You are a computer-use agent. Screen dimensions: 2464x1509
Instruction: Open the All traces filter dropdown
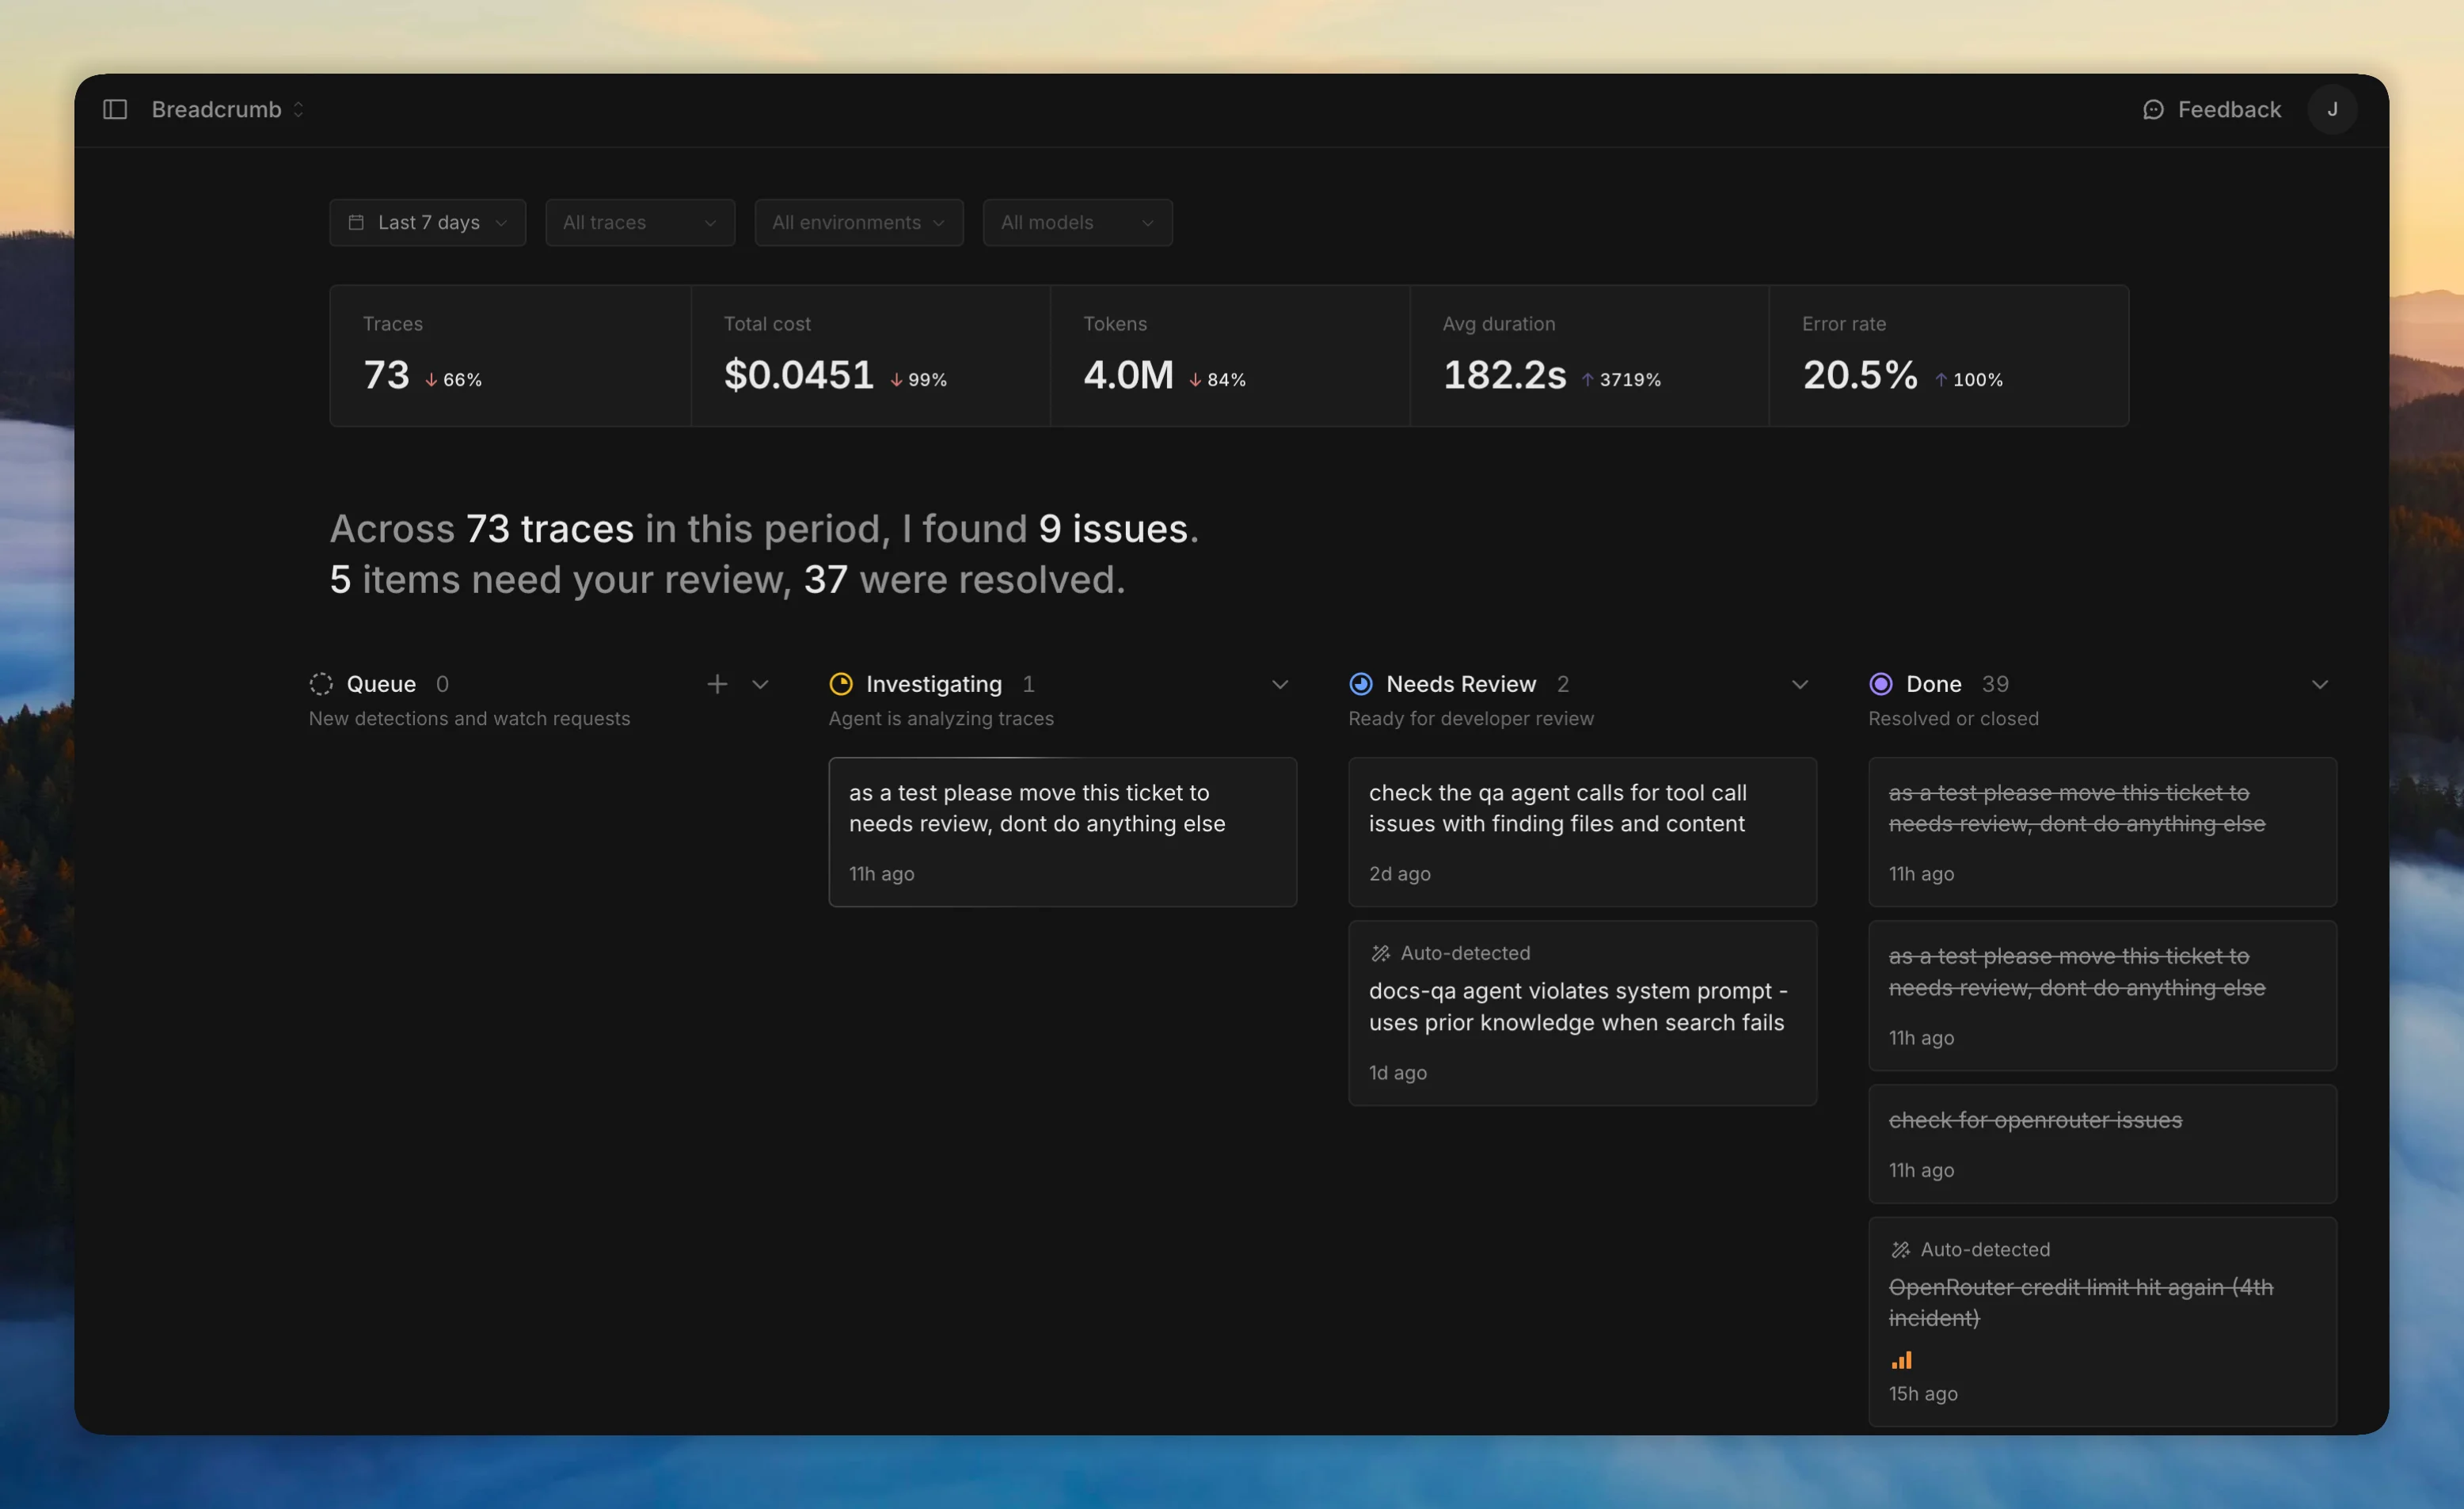tap(639, 222)
